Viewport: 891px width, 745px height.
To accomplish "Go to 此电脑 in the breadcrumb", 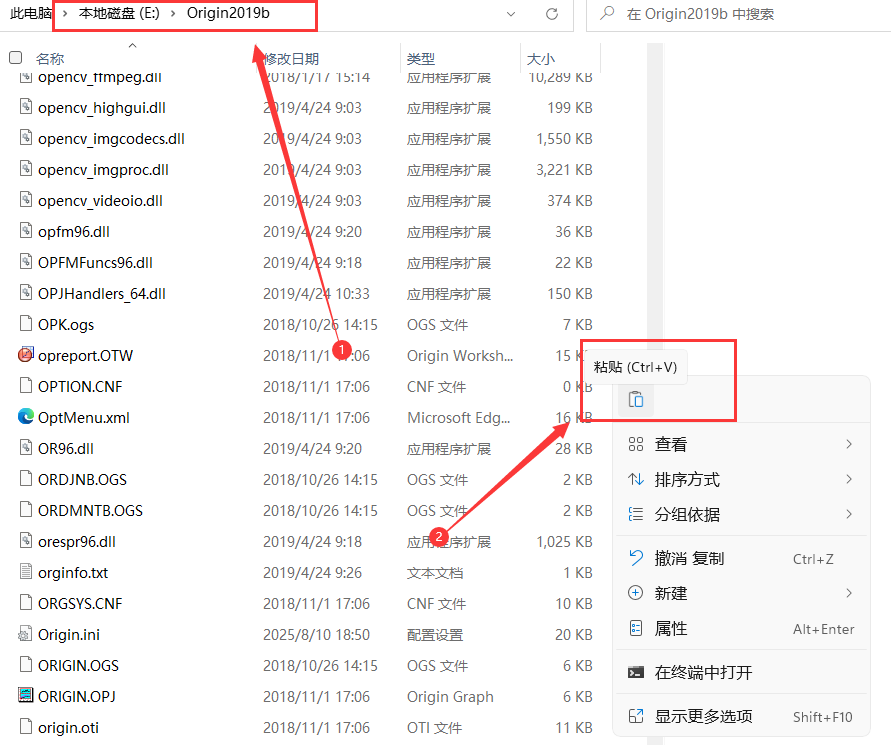I will point(31,13).
